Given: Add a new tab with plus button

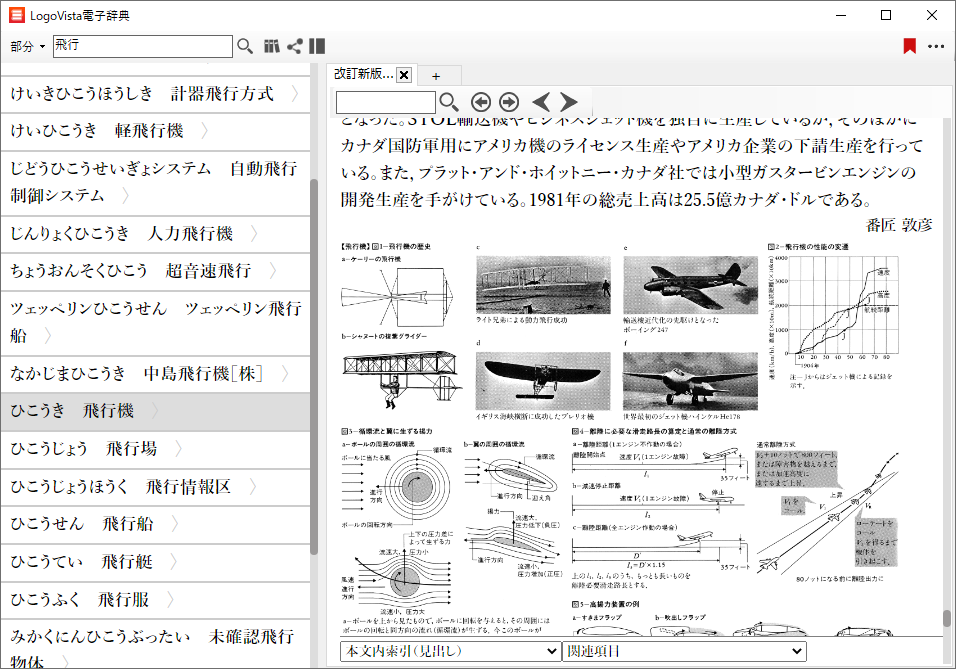Looking at the screenshot, I should [436, 76].
